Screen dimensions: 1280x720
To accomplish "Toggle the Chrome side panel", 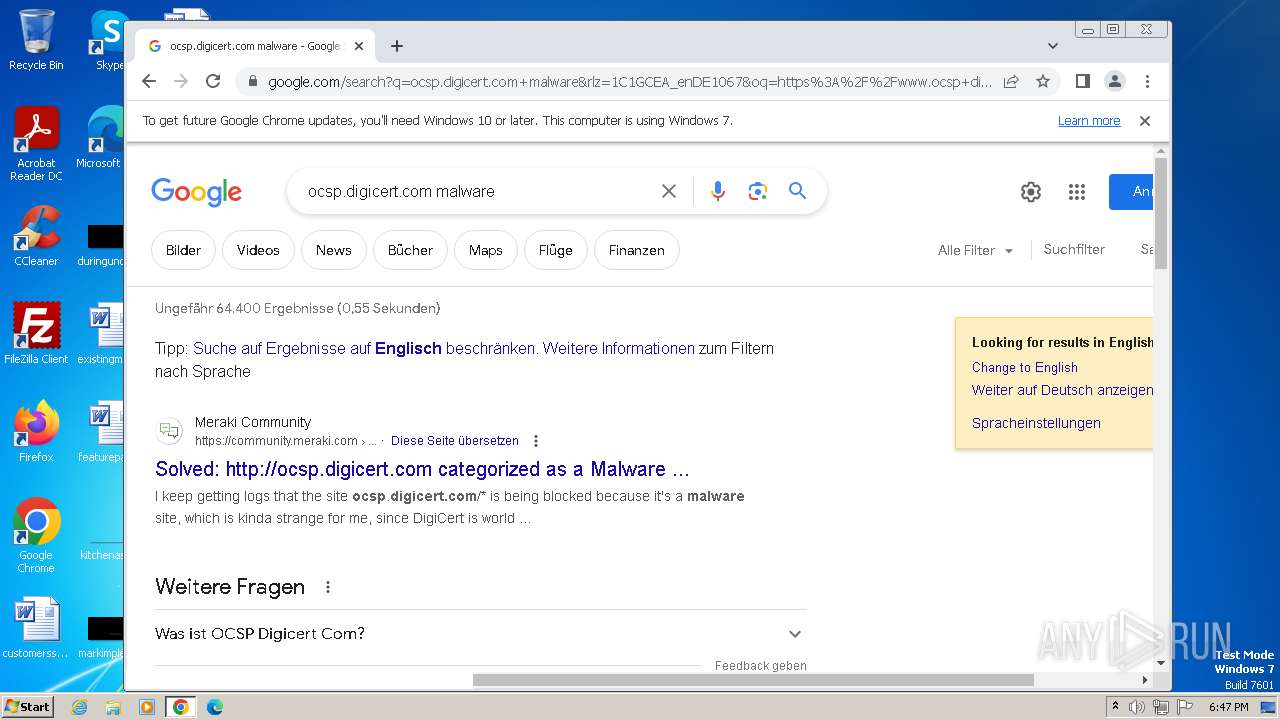I will click(1082, 81).
